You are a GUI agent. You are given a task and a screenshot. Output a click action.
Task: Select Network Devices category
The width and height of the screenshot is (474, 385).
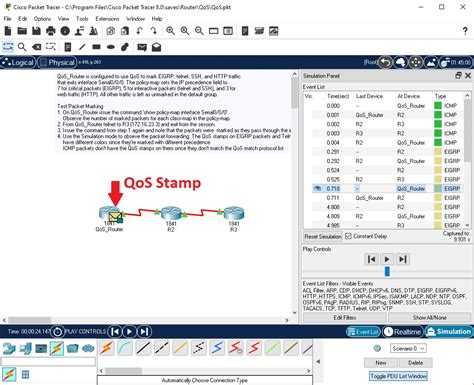(9, 349)
